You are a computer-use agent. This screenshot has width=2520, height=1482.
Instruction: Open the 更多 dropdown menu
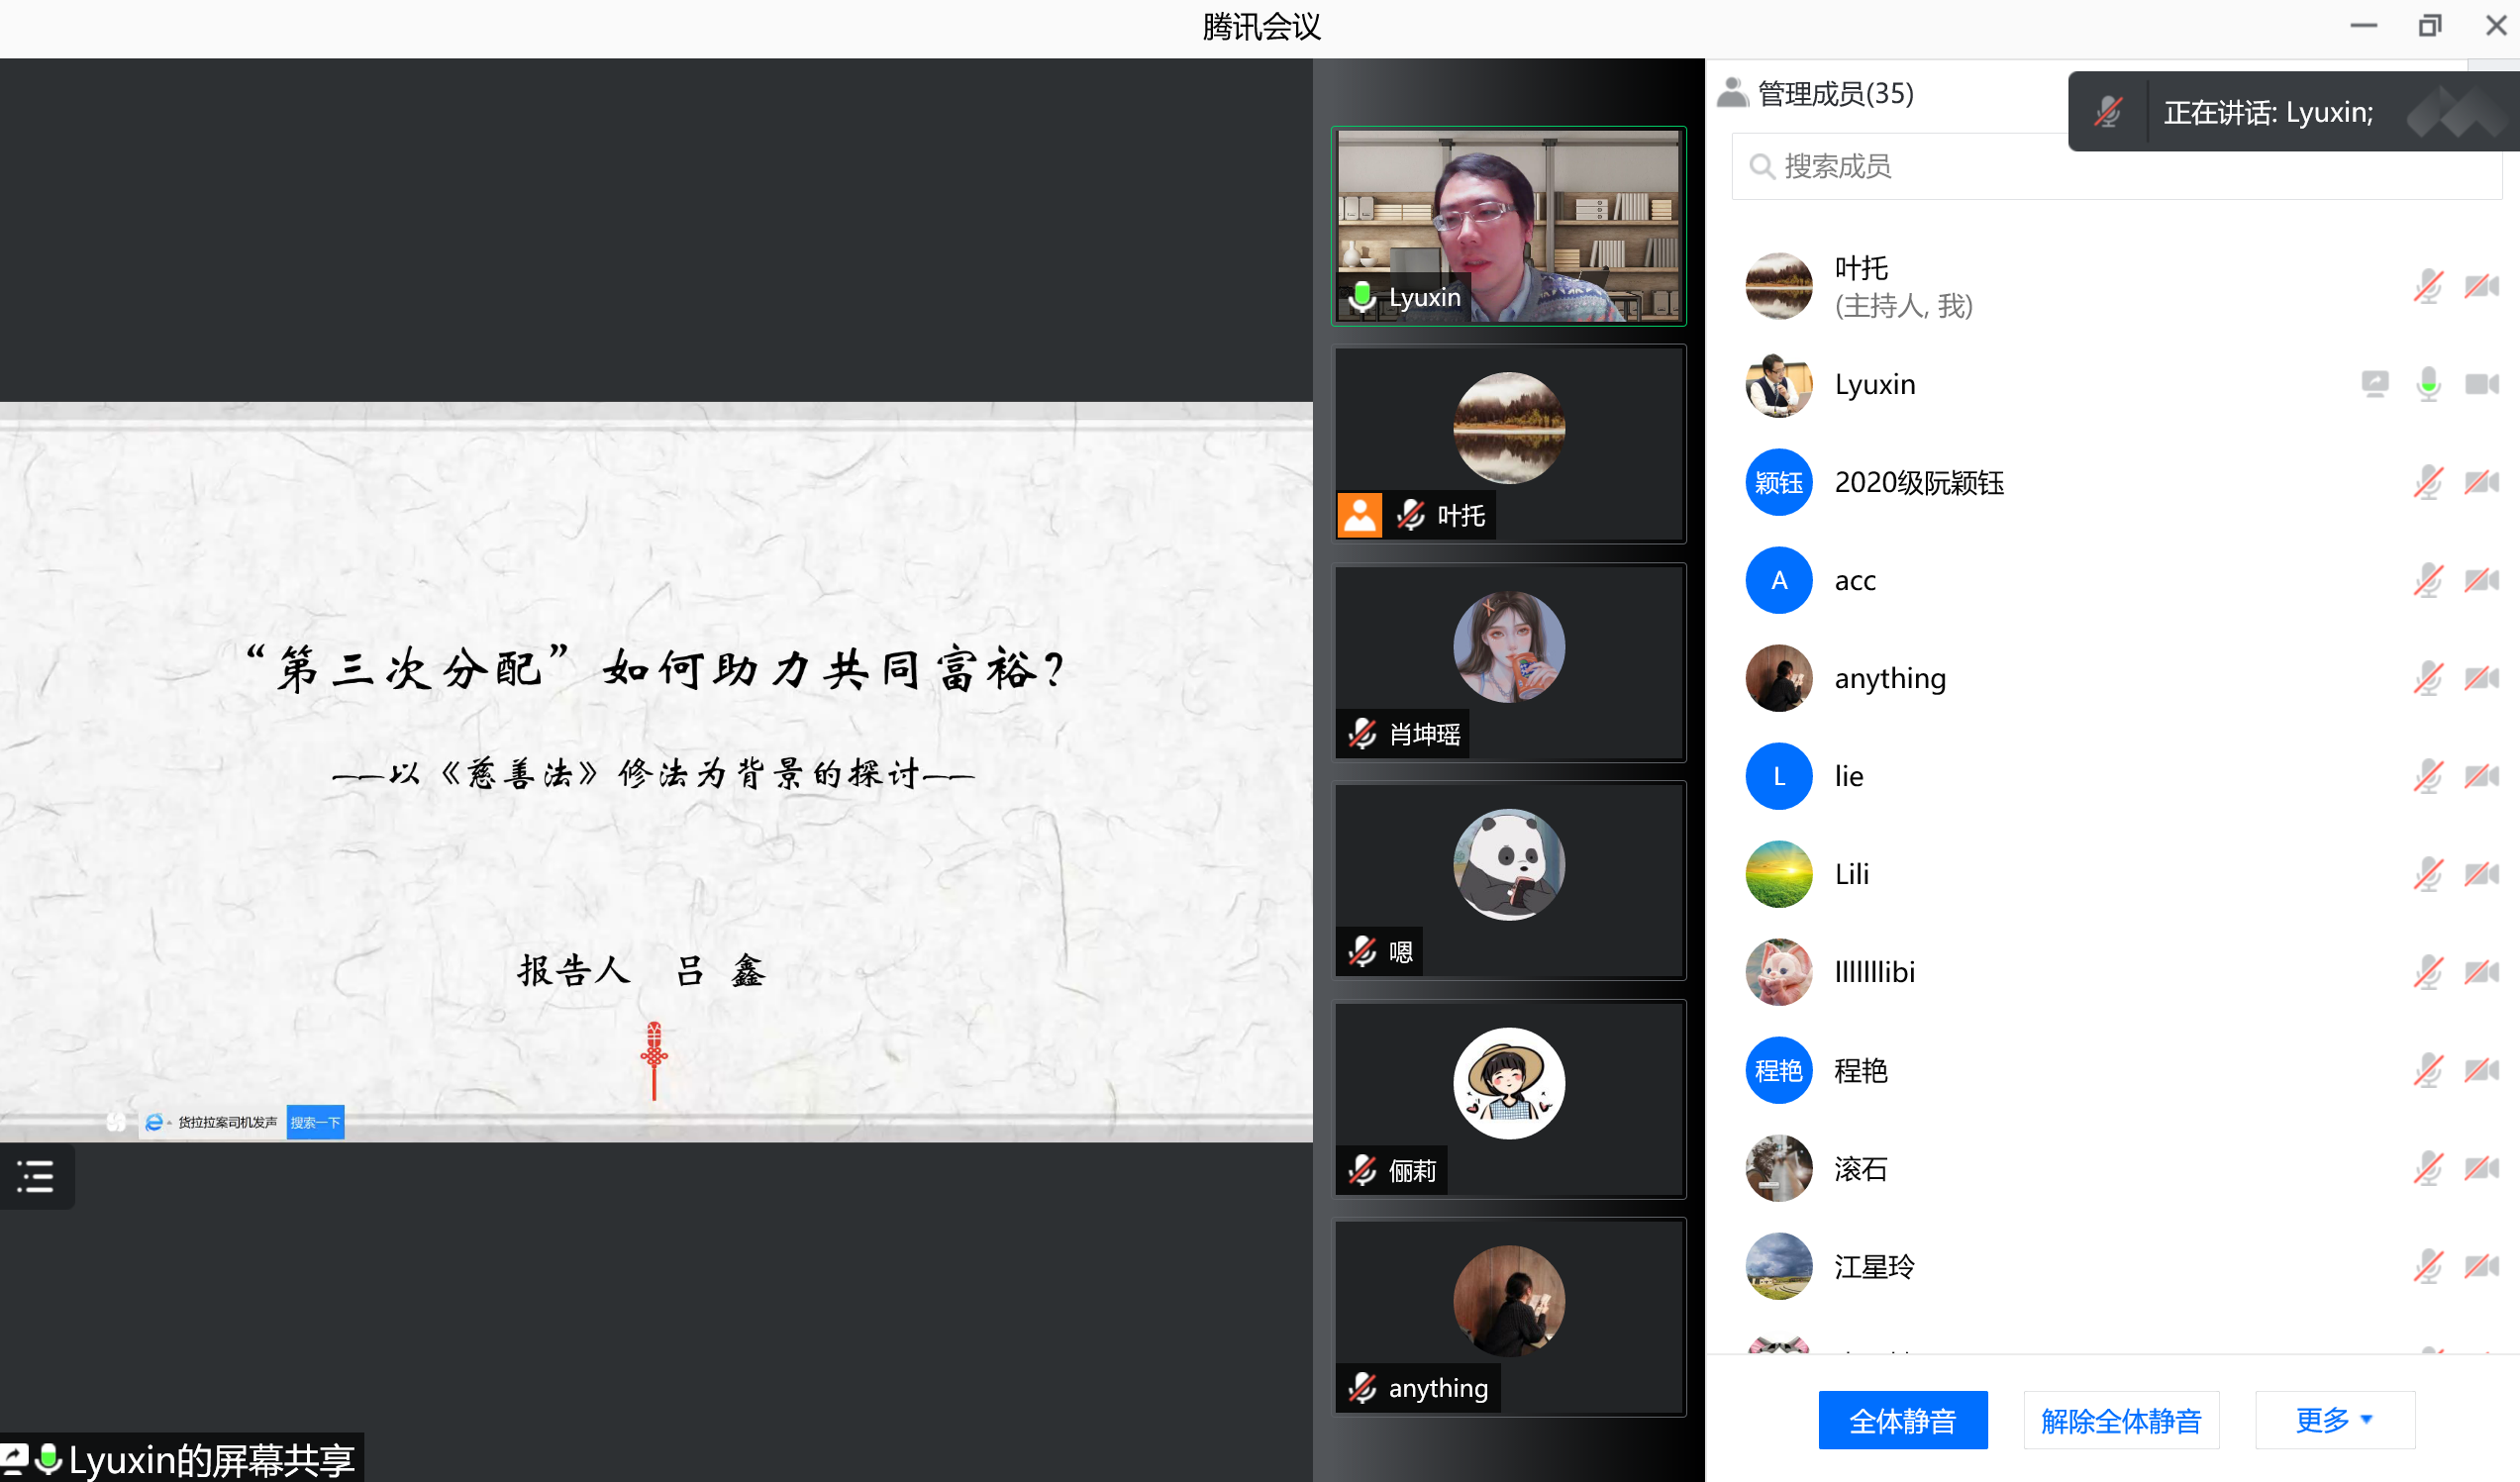click(2334, 1420)
